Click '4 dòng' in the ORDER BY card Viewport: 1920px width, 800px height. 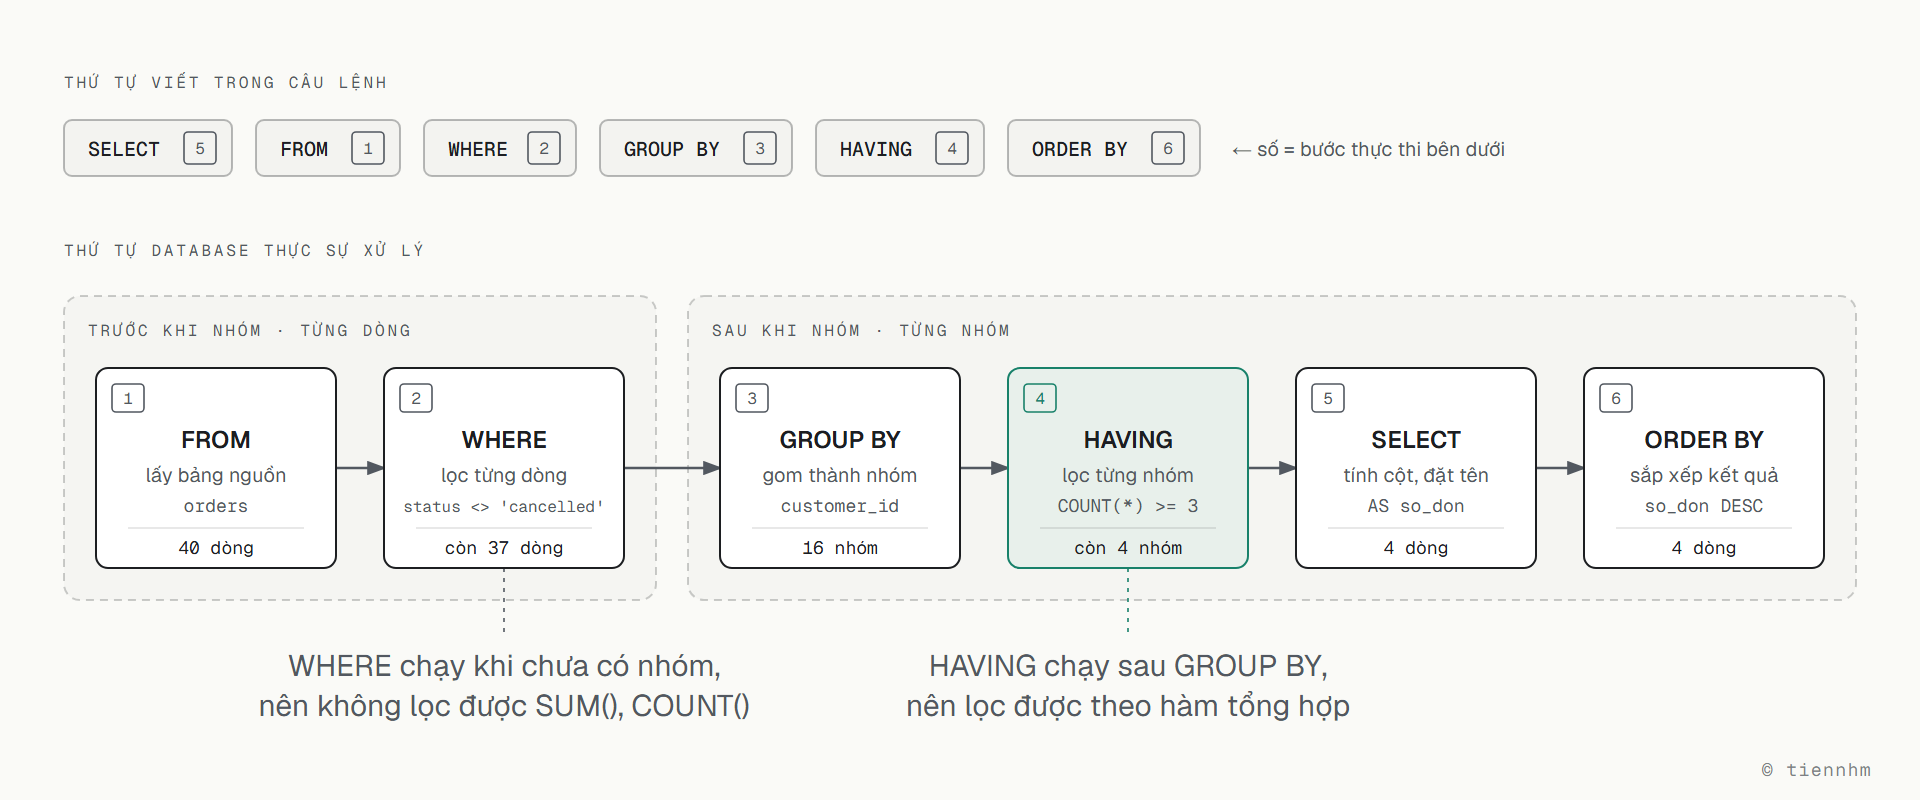point(1704,548)
